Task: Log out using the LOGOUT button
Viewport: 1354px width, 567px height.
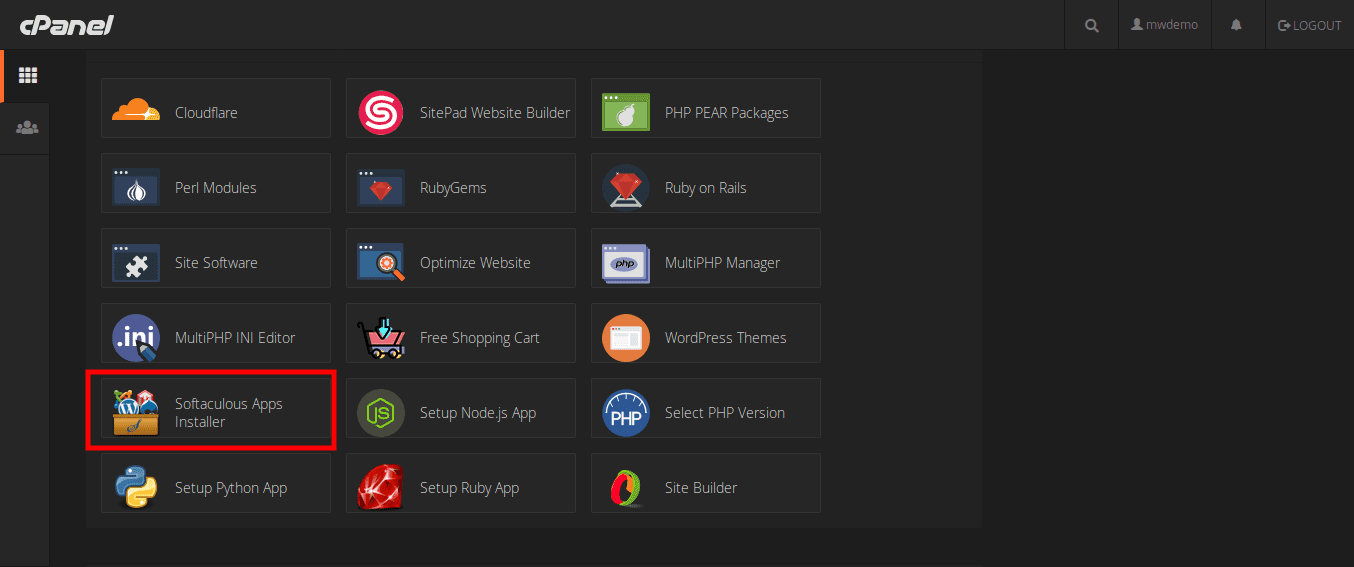Action: tap(1310, 25)
